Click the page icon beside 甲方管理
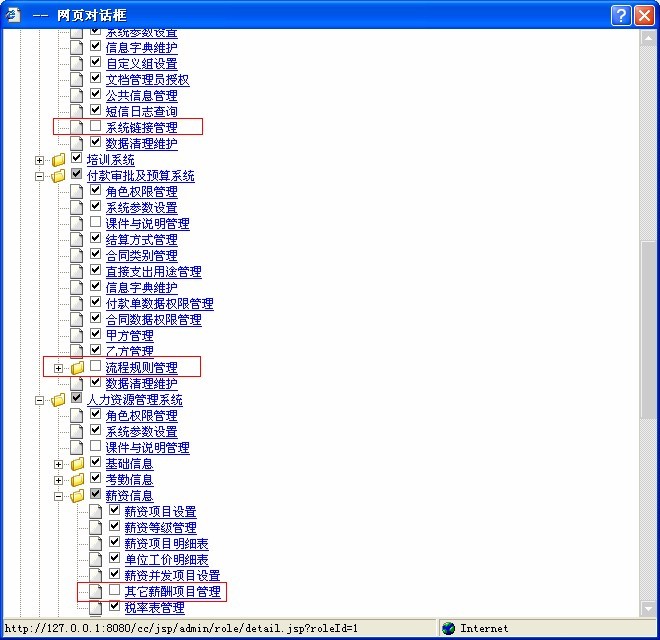The width and height of the screenshot is (660, 640). 77,335
